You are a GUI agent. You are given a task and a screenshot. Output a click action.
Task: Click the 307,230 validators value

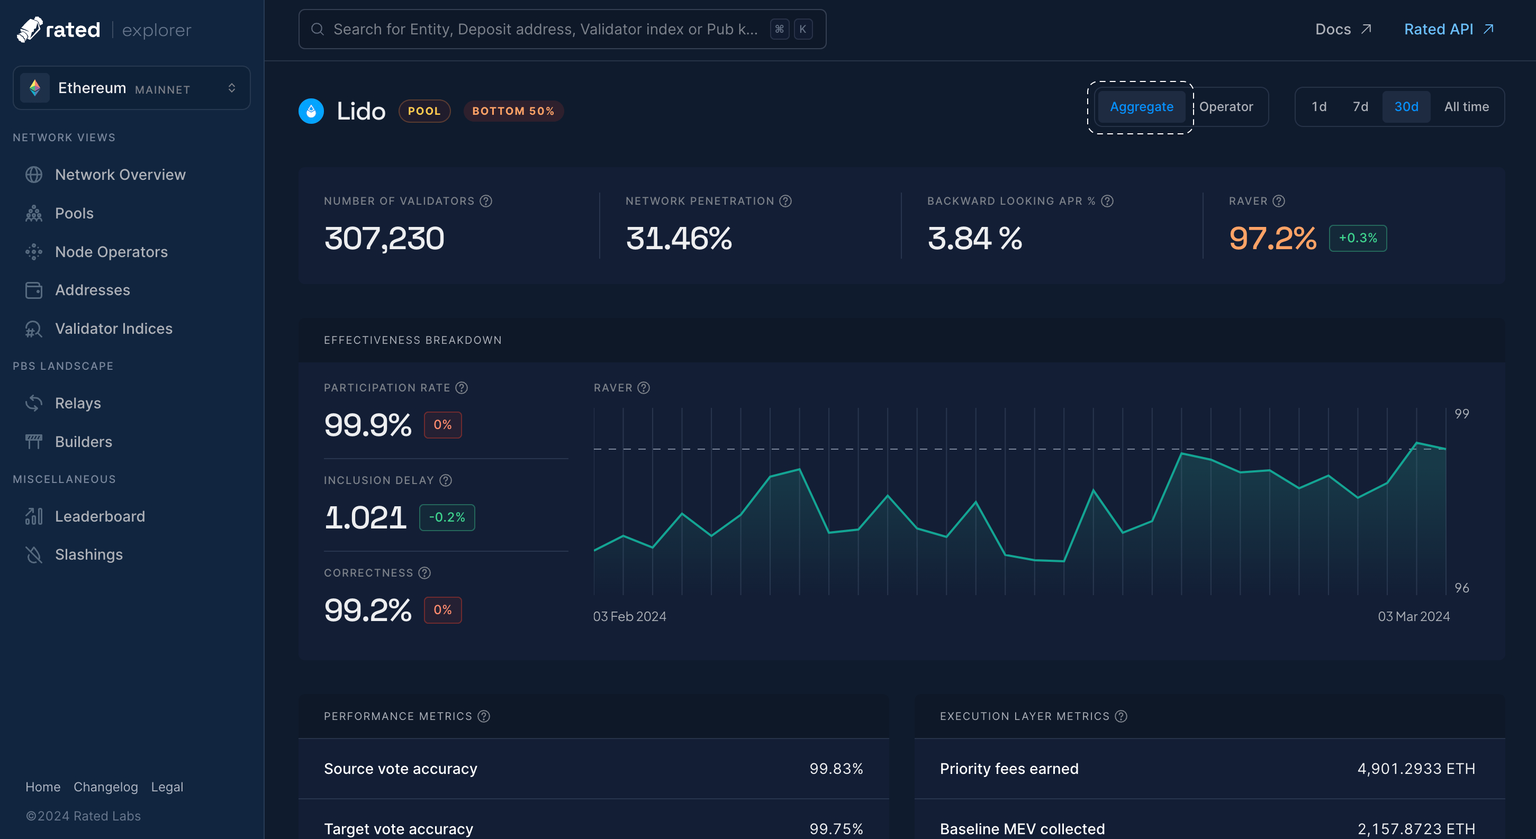[384, 239]
